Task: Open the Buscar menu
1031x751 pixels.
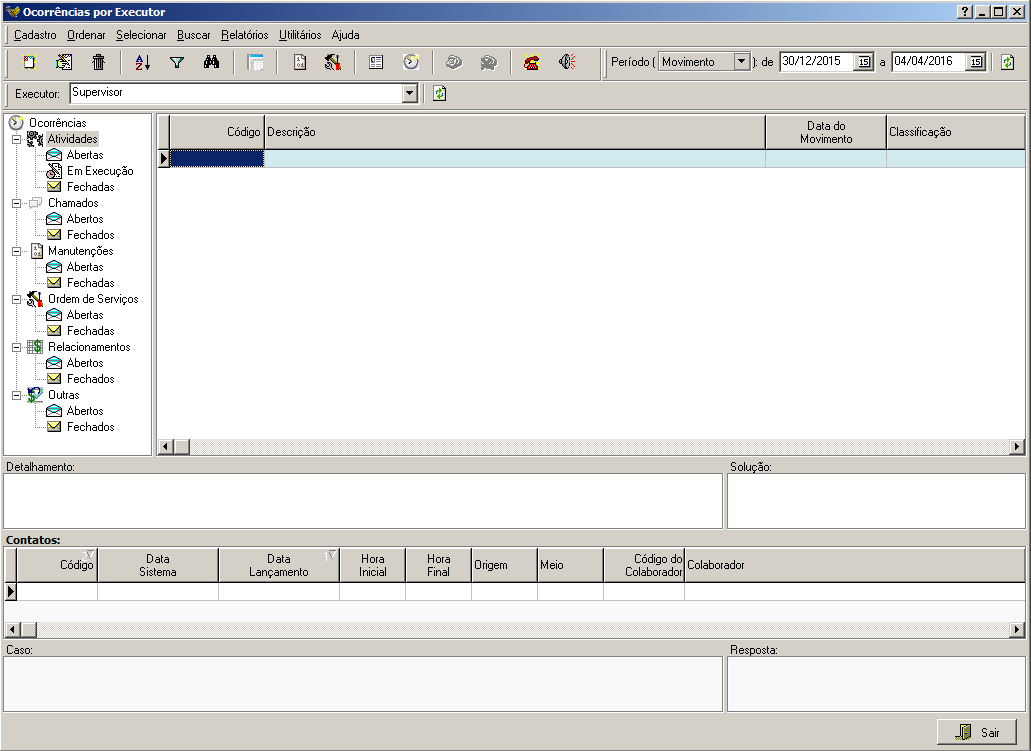Action: coord(194,35)
